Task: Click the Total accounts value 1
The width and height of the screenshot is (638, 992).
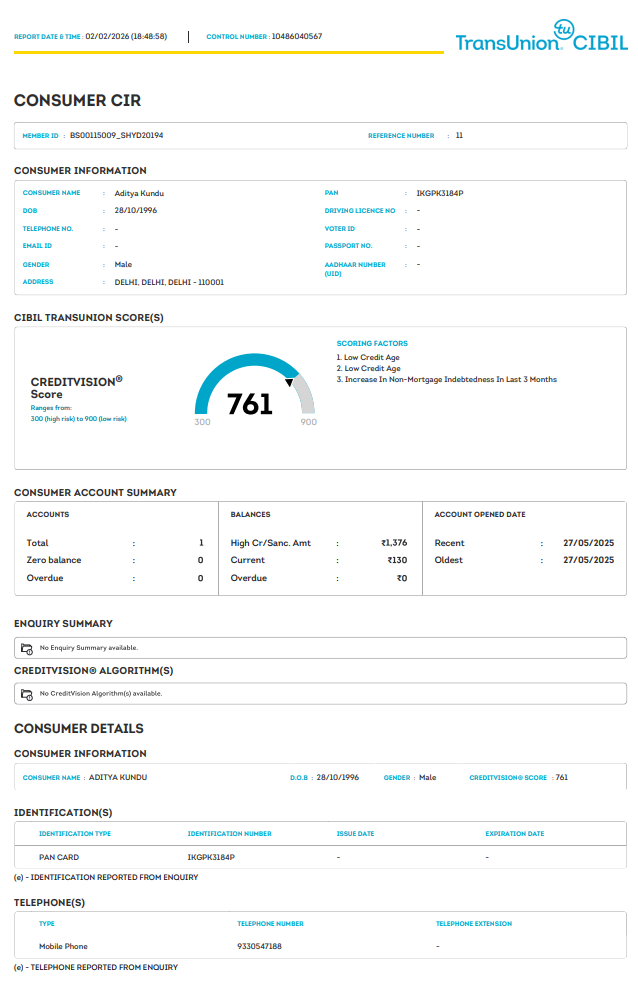Action: (201, 543)
